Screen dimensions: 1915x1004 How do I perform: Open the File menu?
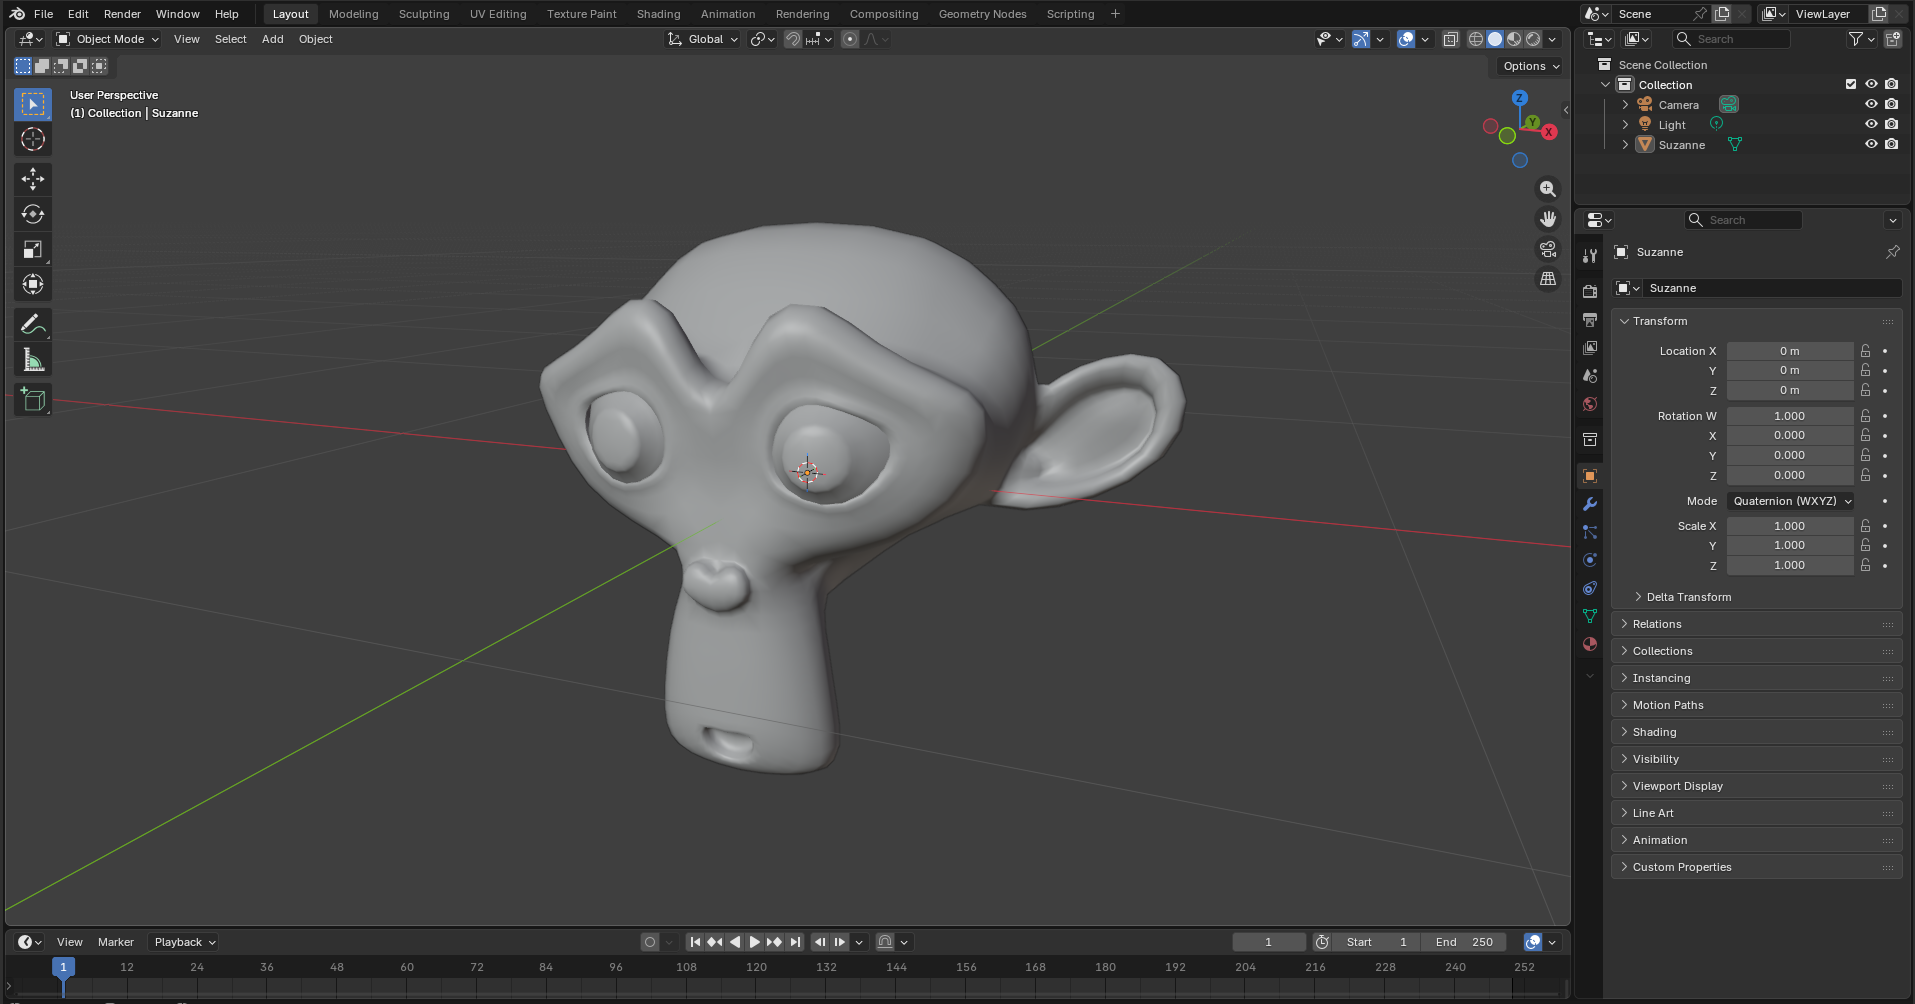43,14
